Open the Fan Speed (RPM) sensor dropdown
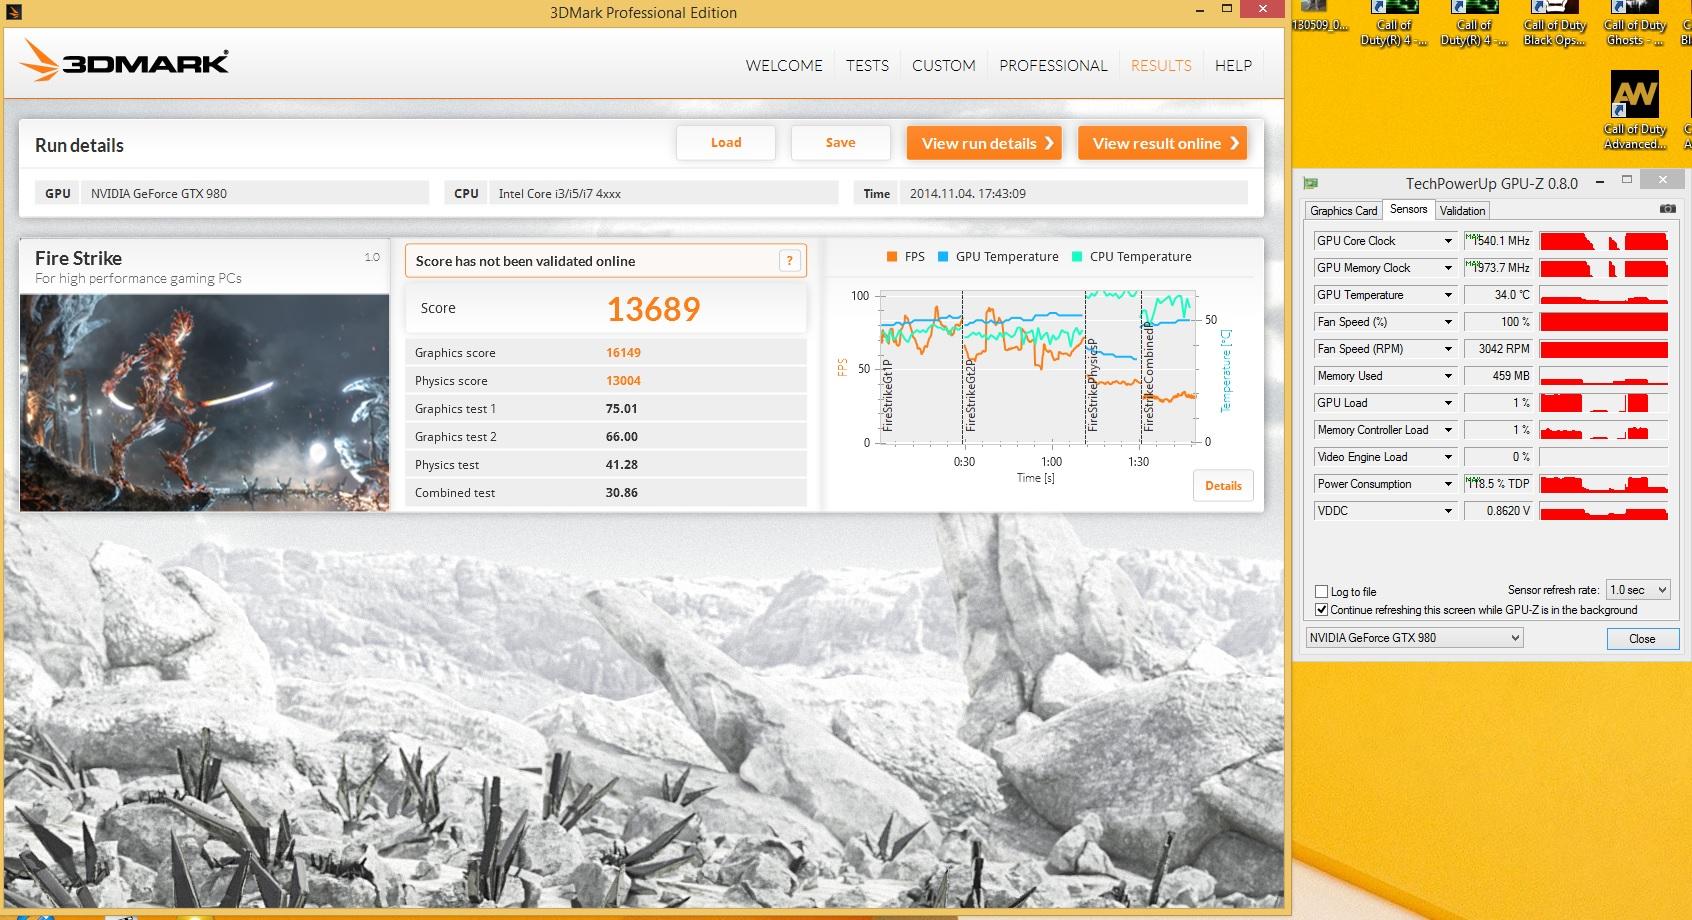Screen dimensions: 1692x920 click(1447, 349)
